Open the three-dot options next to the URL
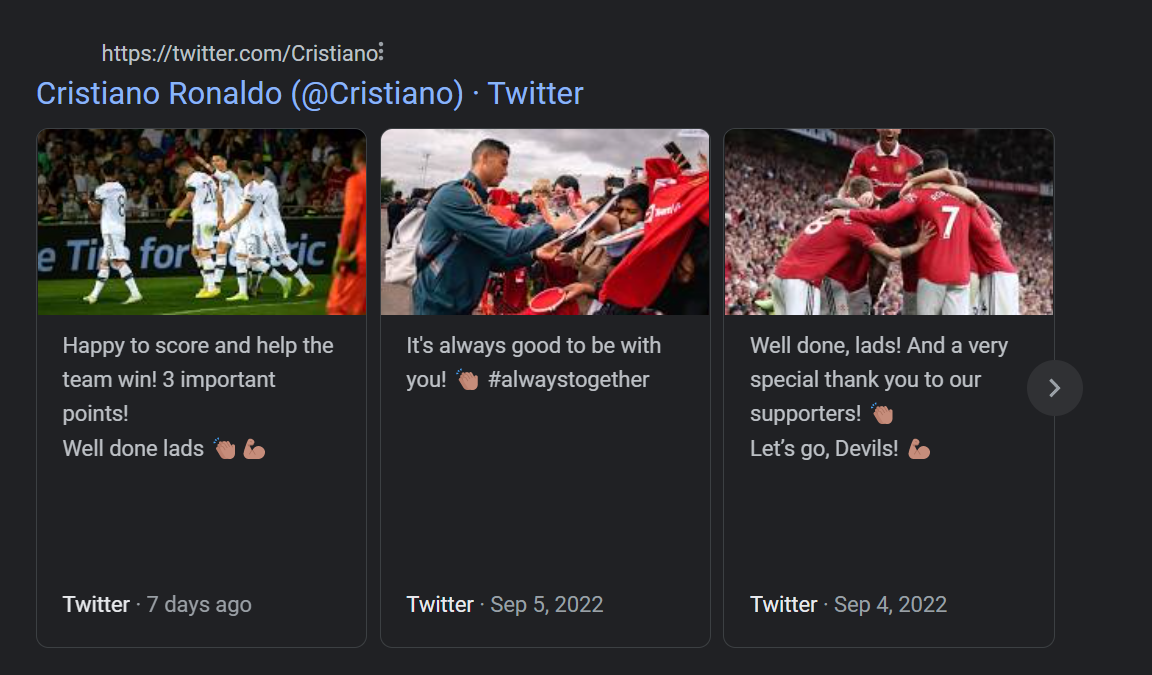This screenshot has width=1152, height=675. click(381, 52)
